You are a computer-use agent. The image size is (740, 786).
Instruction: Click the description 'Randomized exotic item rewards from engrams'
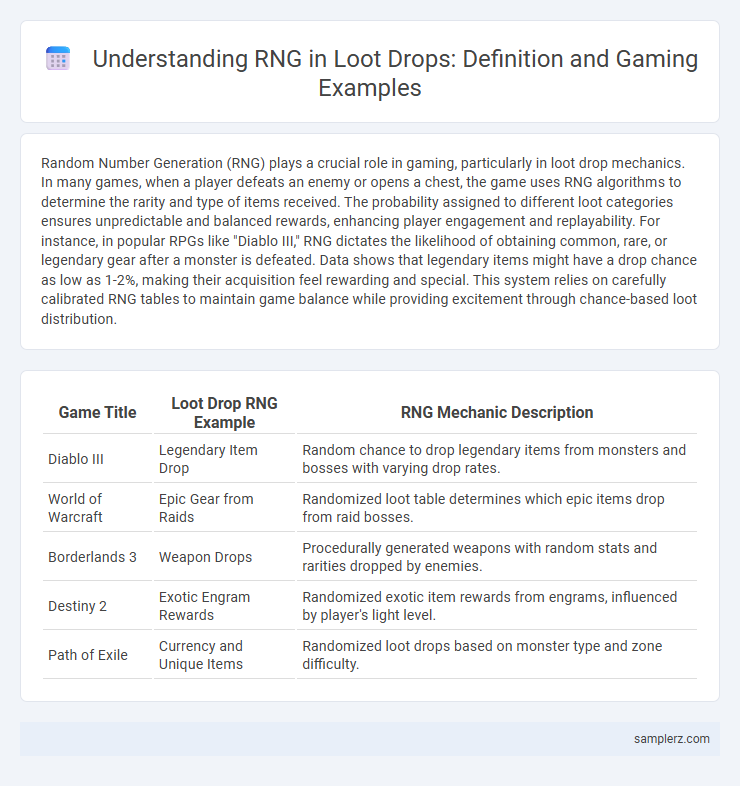coord(497,606)
